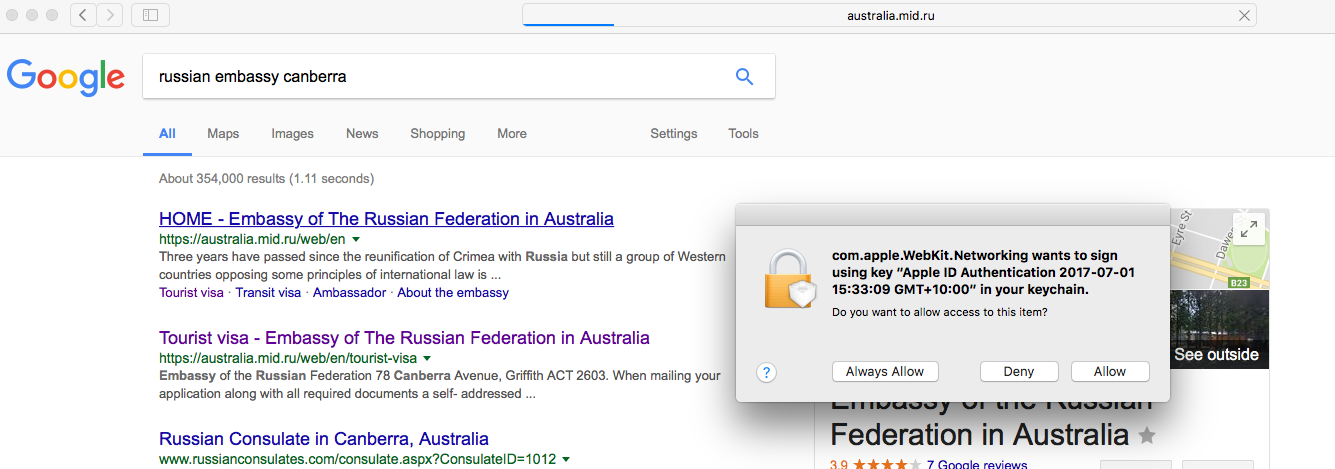Click the About 354,000 results text

point(266,179)
